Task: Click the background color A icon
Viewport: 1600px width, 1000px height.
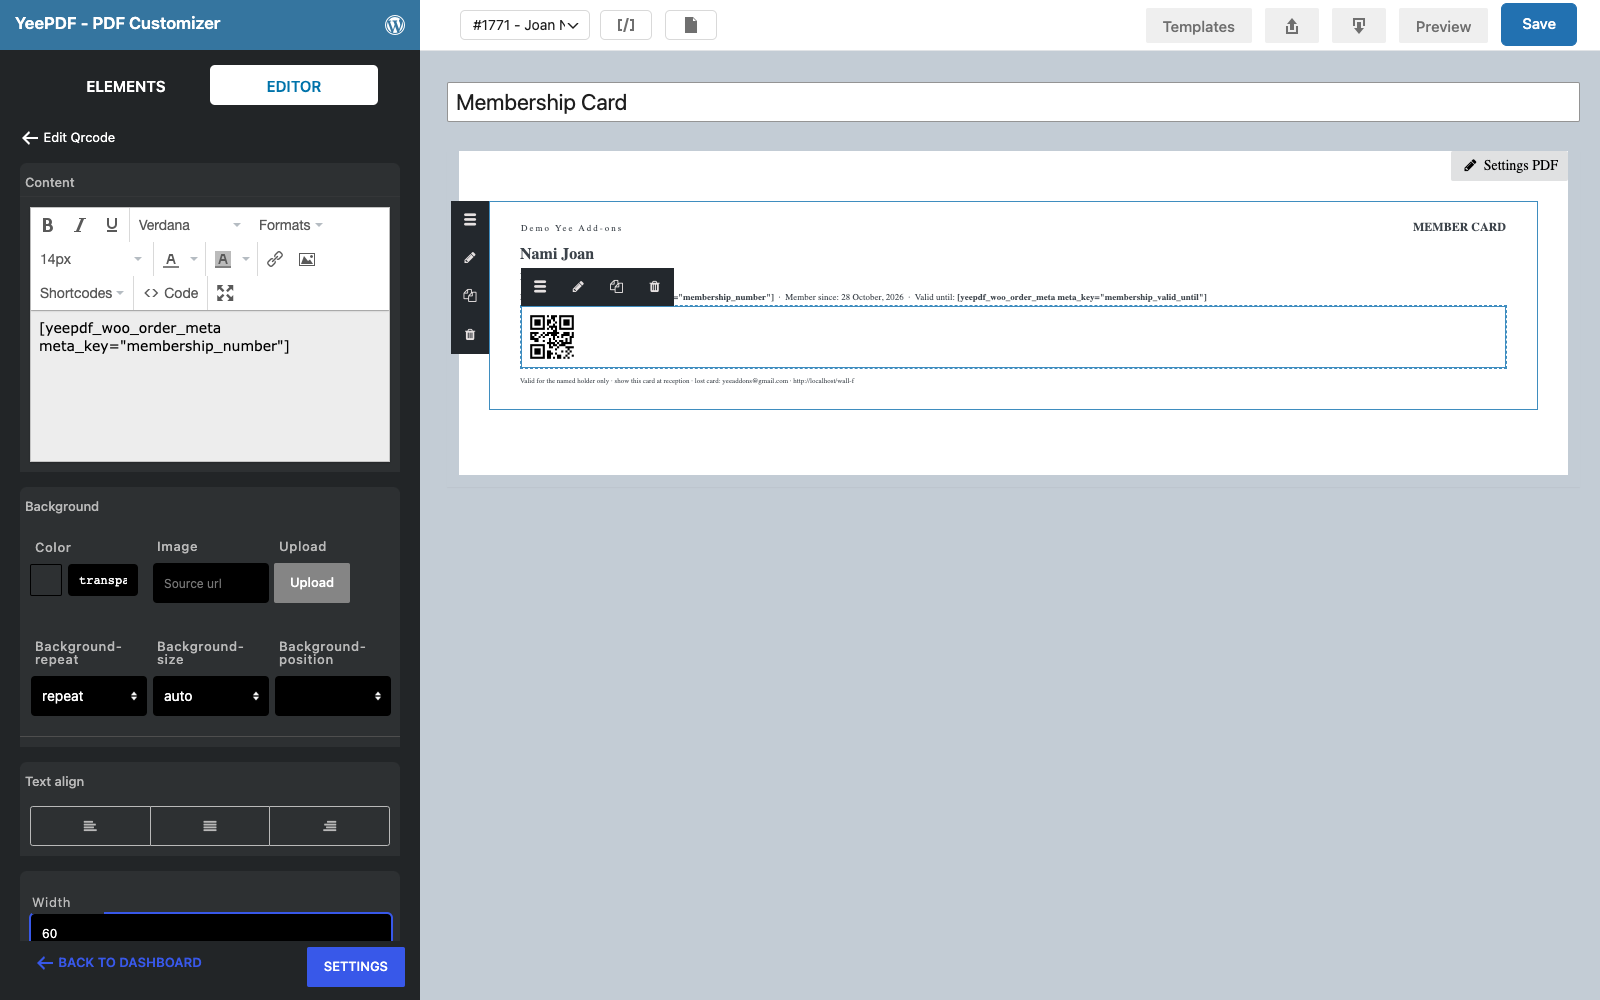Action: tap(223, 259)
